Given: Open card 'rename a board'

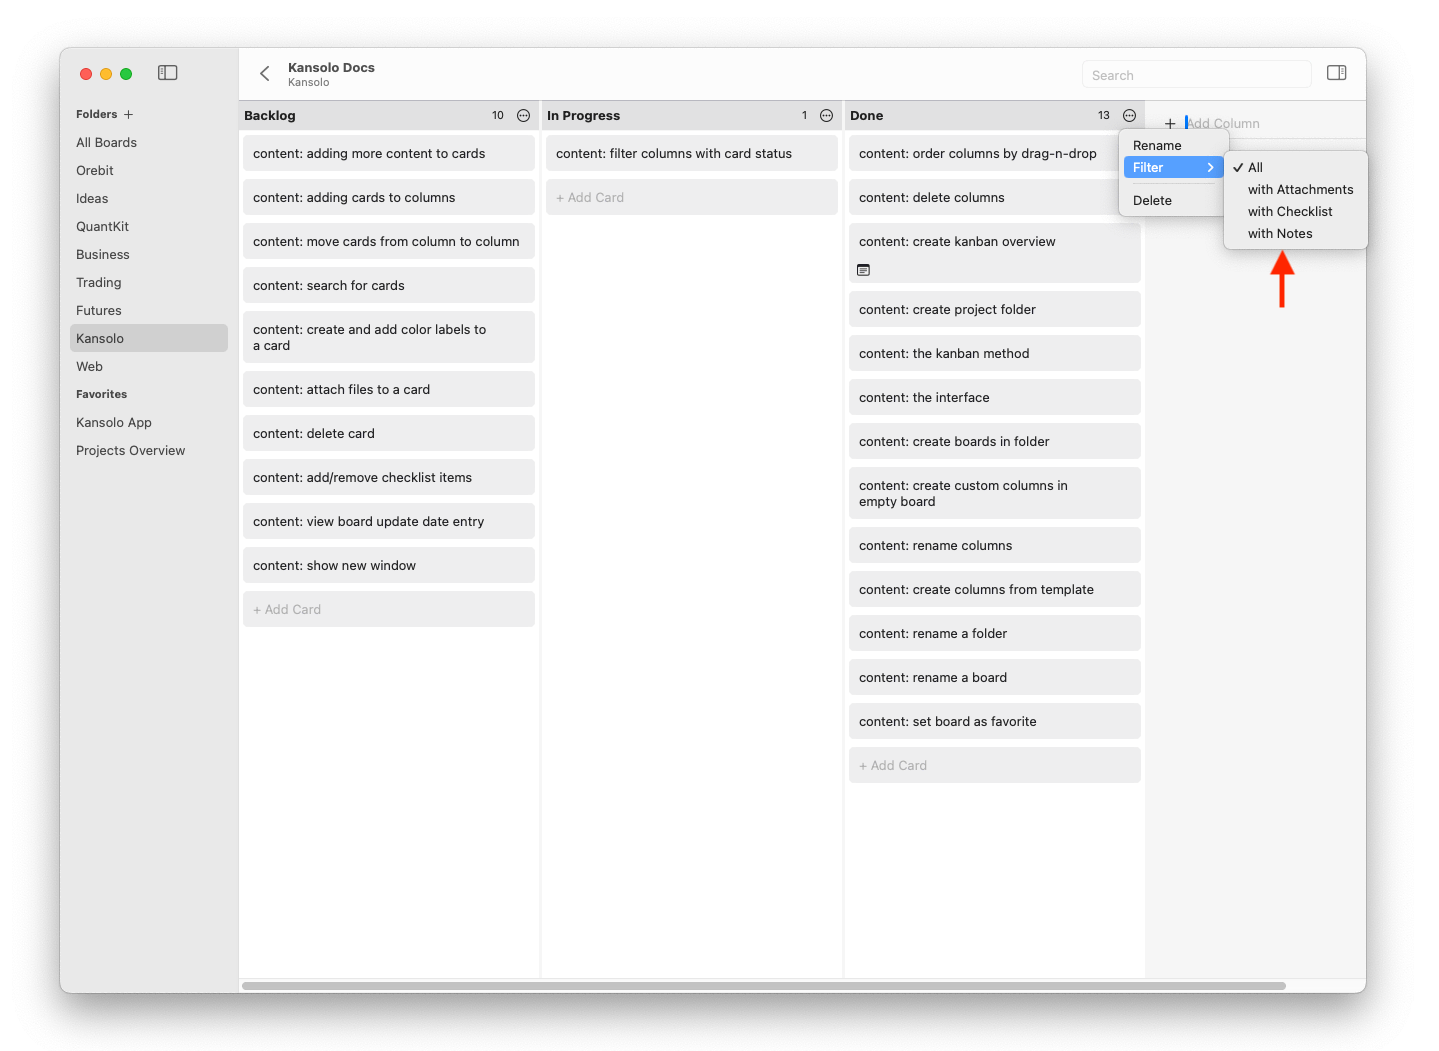Looking at the screenshot, I should coord(995,677).
